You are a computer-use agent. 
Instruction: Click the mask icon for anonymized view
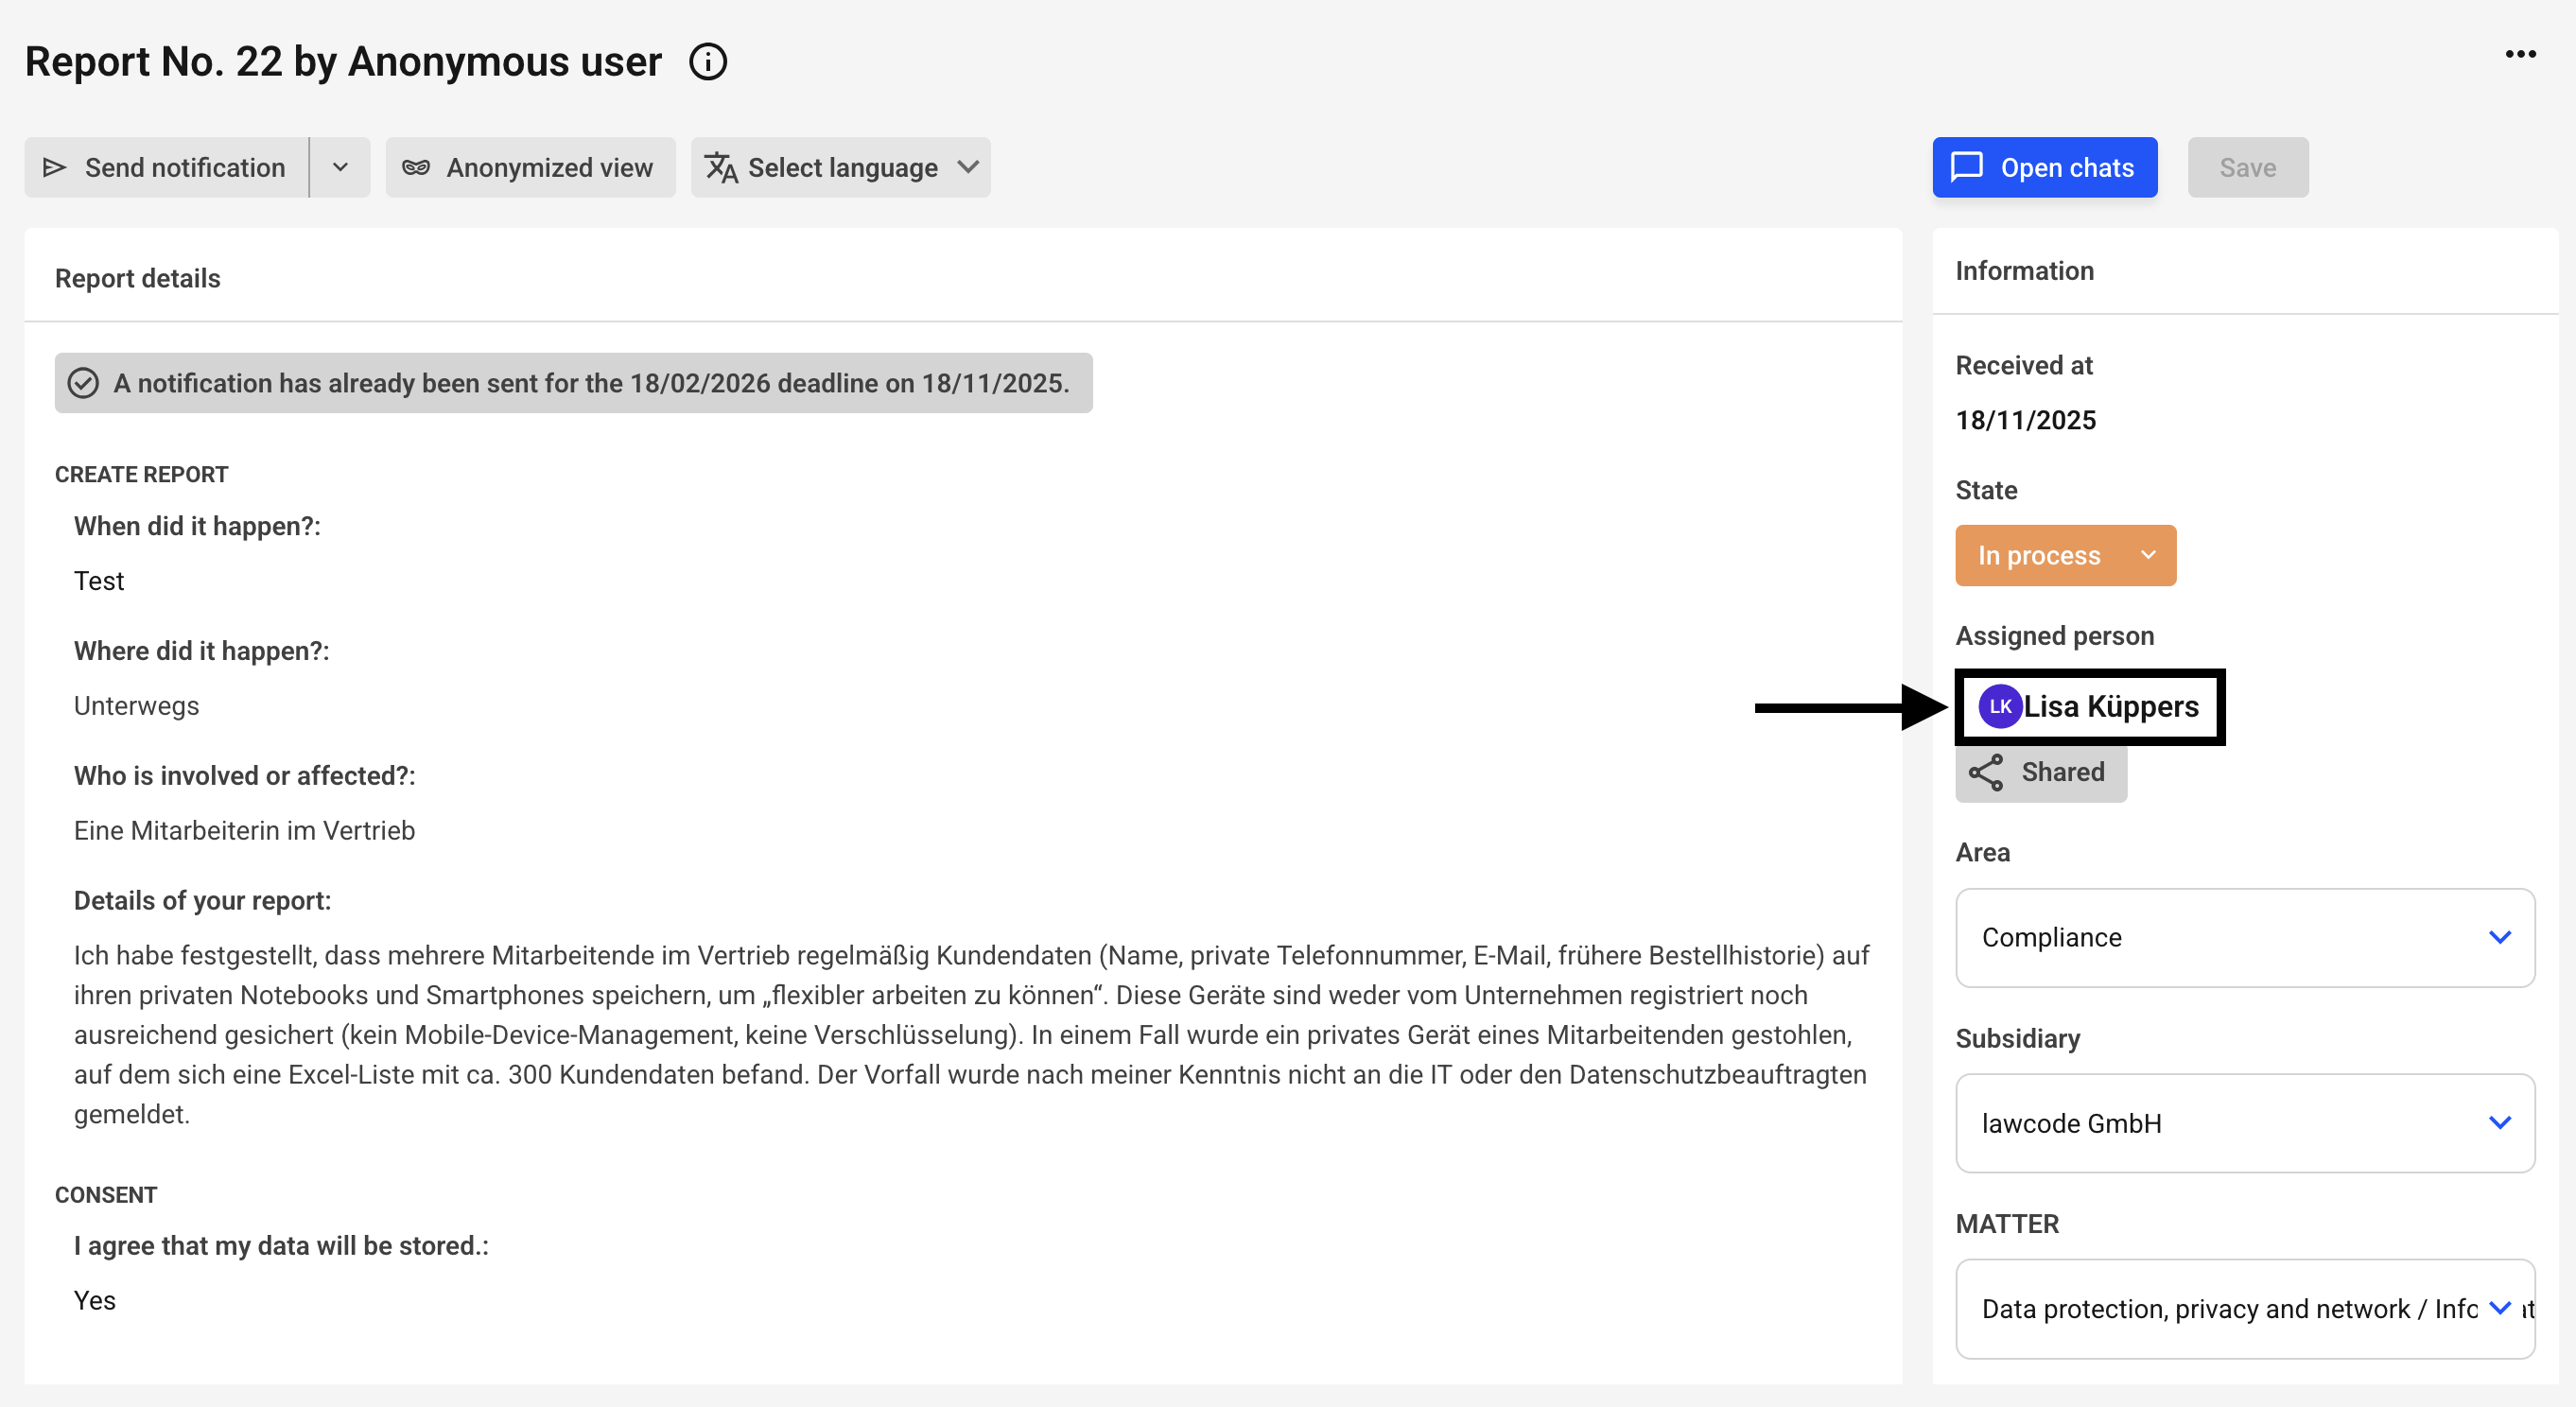[x=416, y=168]
